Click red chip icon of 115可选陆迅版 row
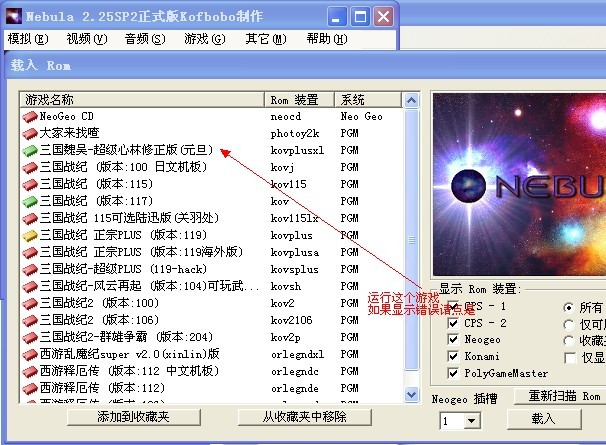The width and height of the screenshot is (606, 445). point(30,218)
